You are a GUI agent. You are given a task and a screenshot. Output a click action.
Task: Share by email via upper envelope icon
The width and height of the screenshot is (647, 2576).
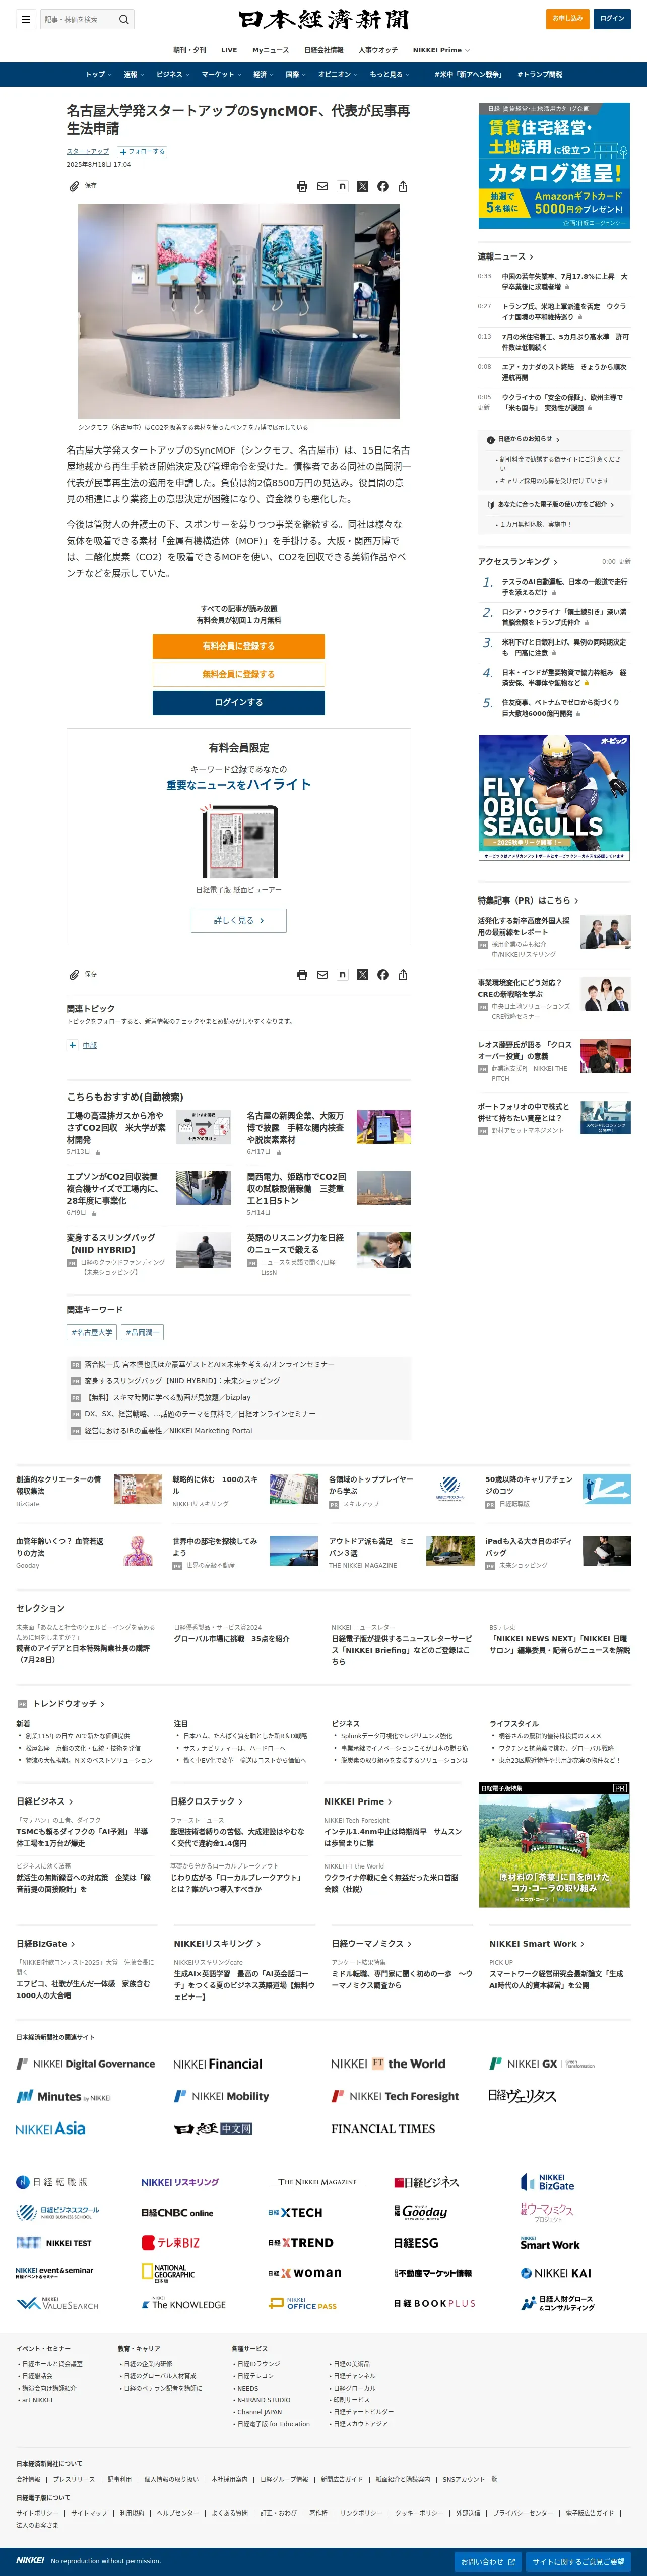point(322,187)
